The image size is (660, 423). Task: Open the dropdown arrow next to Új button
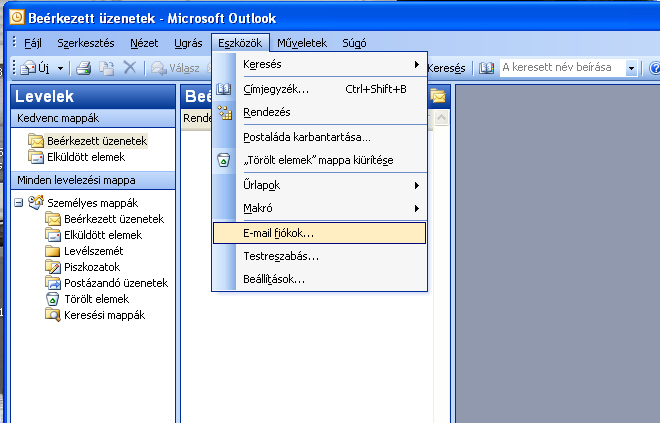[x=61, y=68]
